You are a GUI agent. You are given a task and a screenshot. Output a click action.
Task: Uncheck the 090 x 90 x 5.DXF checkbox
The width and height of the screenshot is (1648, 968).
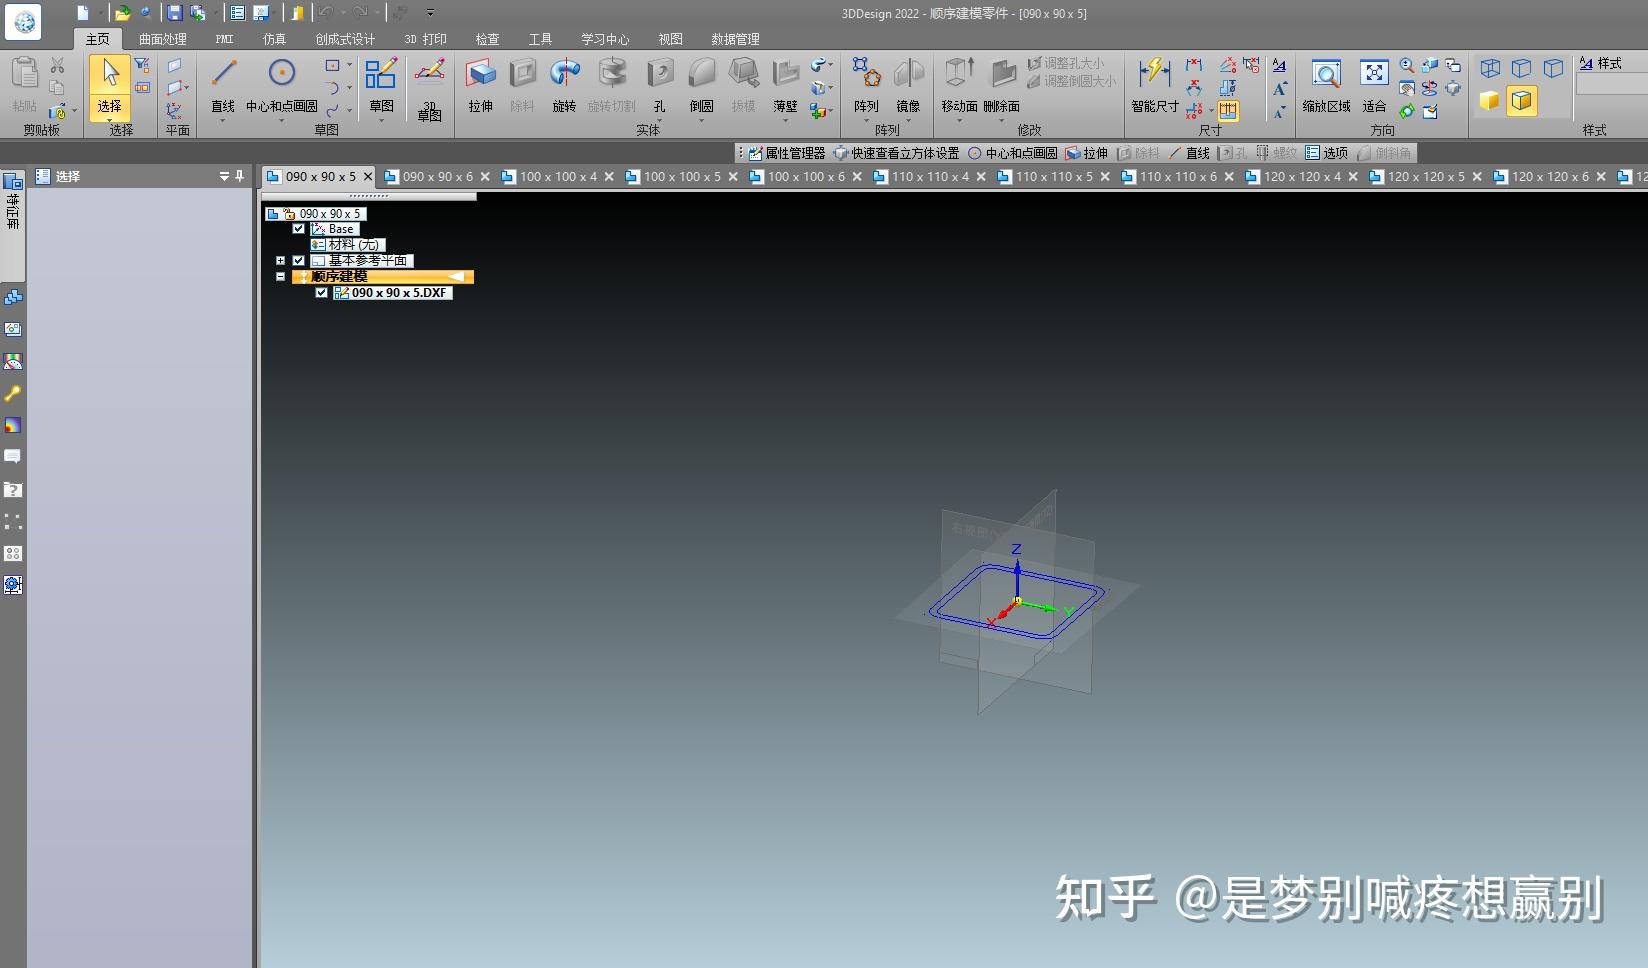(322, 292)
